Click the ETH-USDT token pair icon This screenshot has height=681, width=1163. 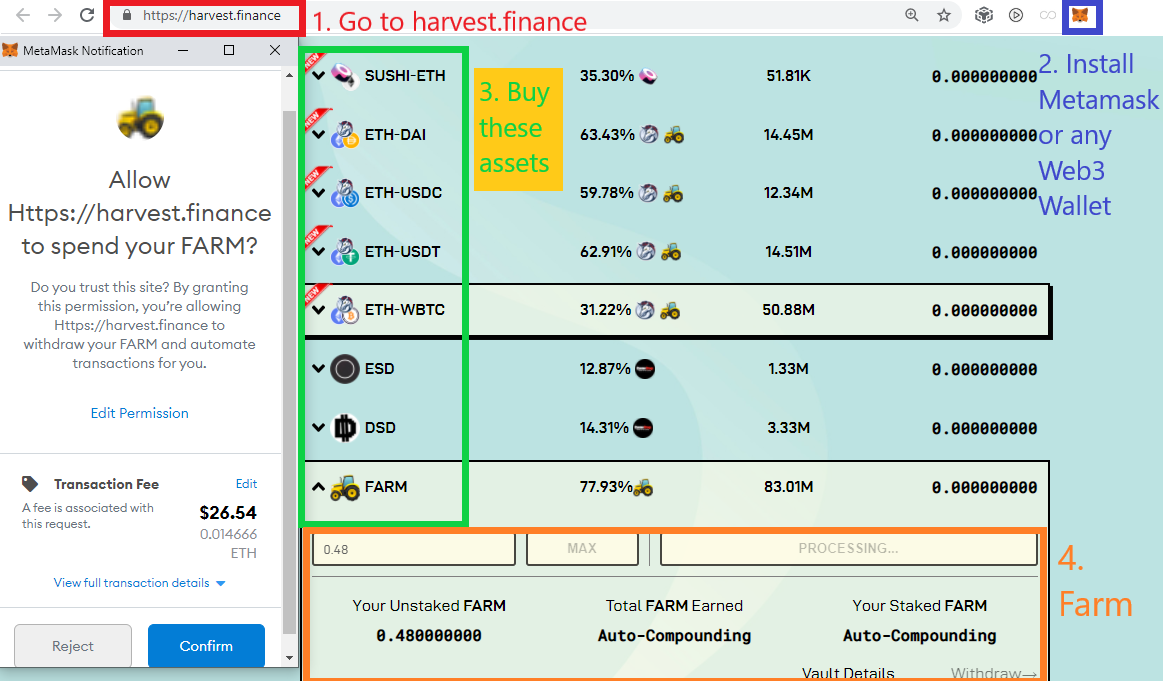(x=344, y=251)
